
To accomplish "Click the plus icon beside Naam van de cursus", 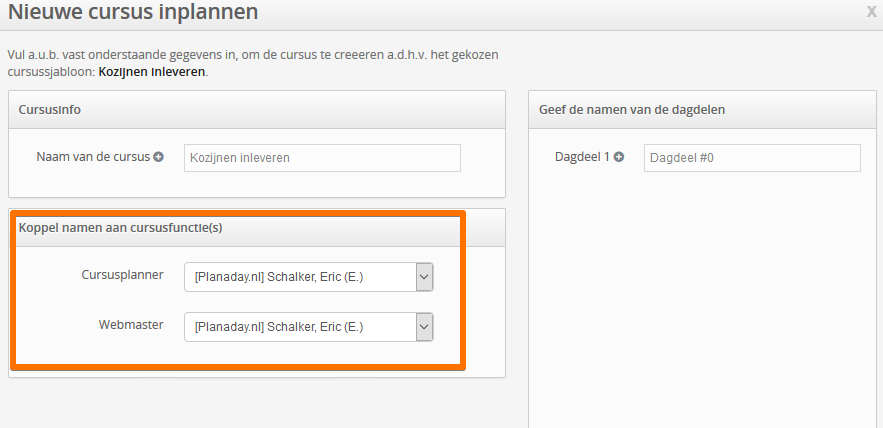I will tap(159, 157).
